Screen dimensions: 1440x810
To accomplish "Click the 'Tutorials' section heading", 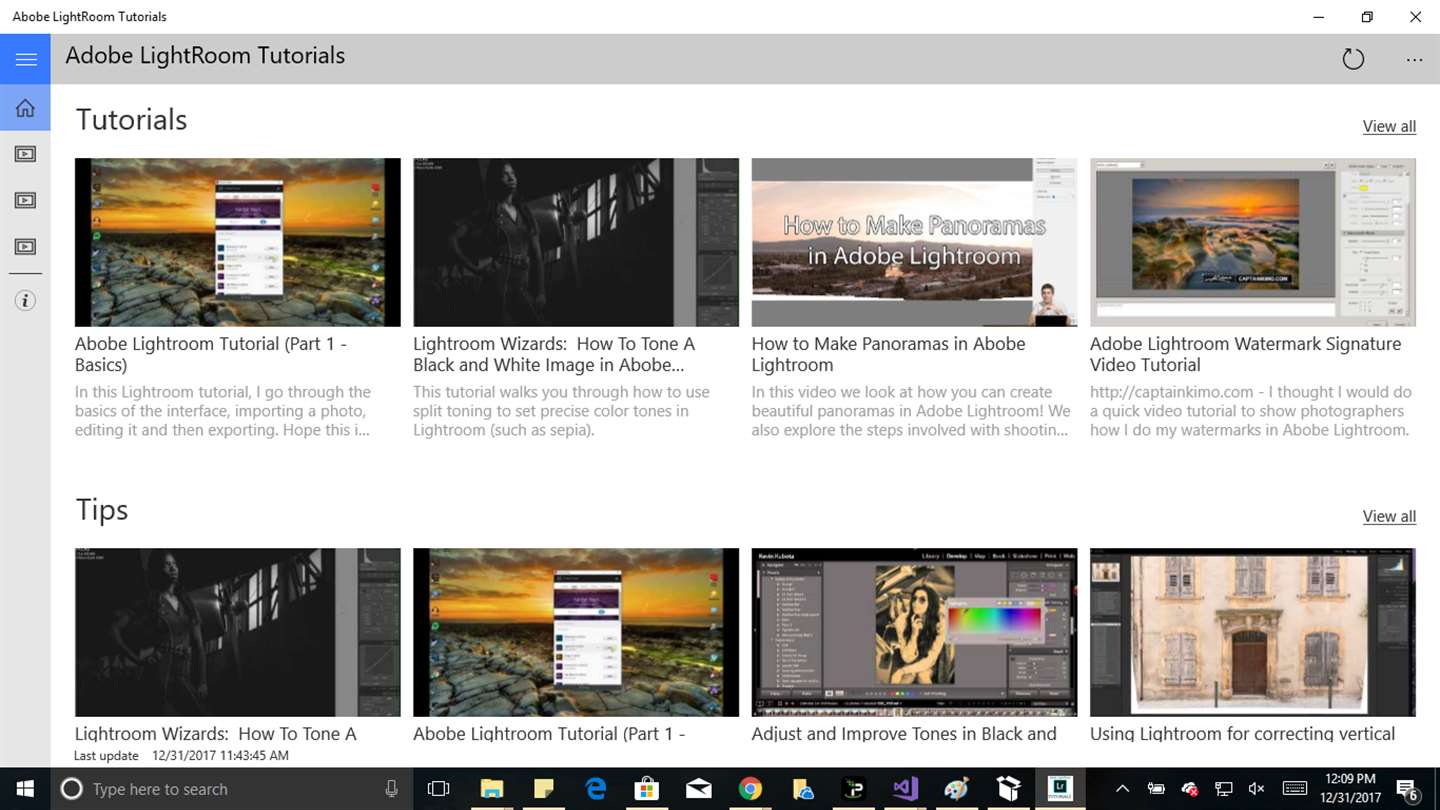I will point(132,120).
